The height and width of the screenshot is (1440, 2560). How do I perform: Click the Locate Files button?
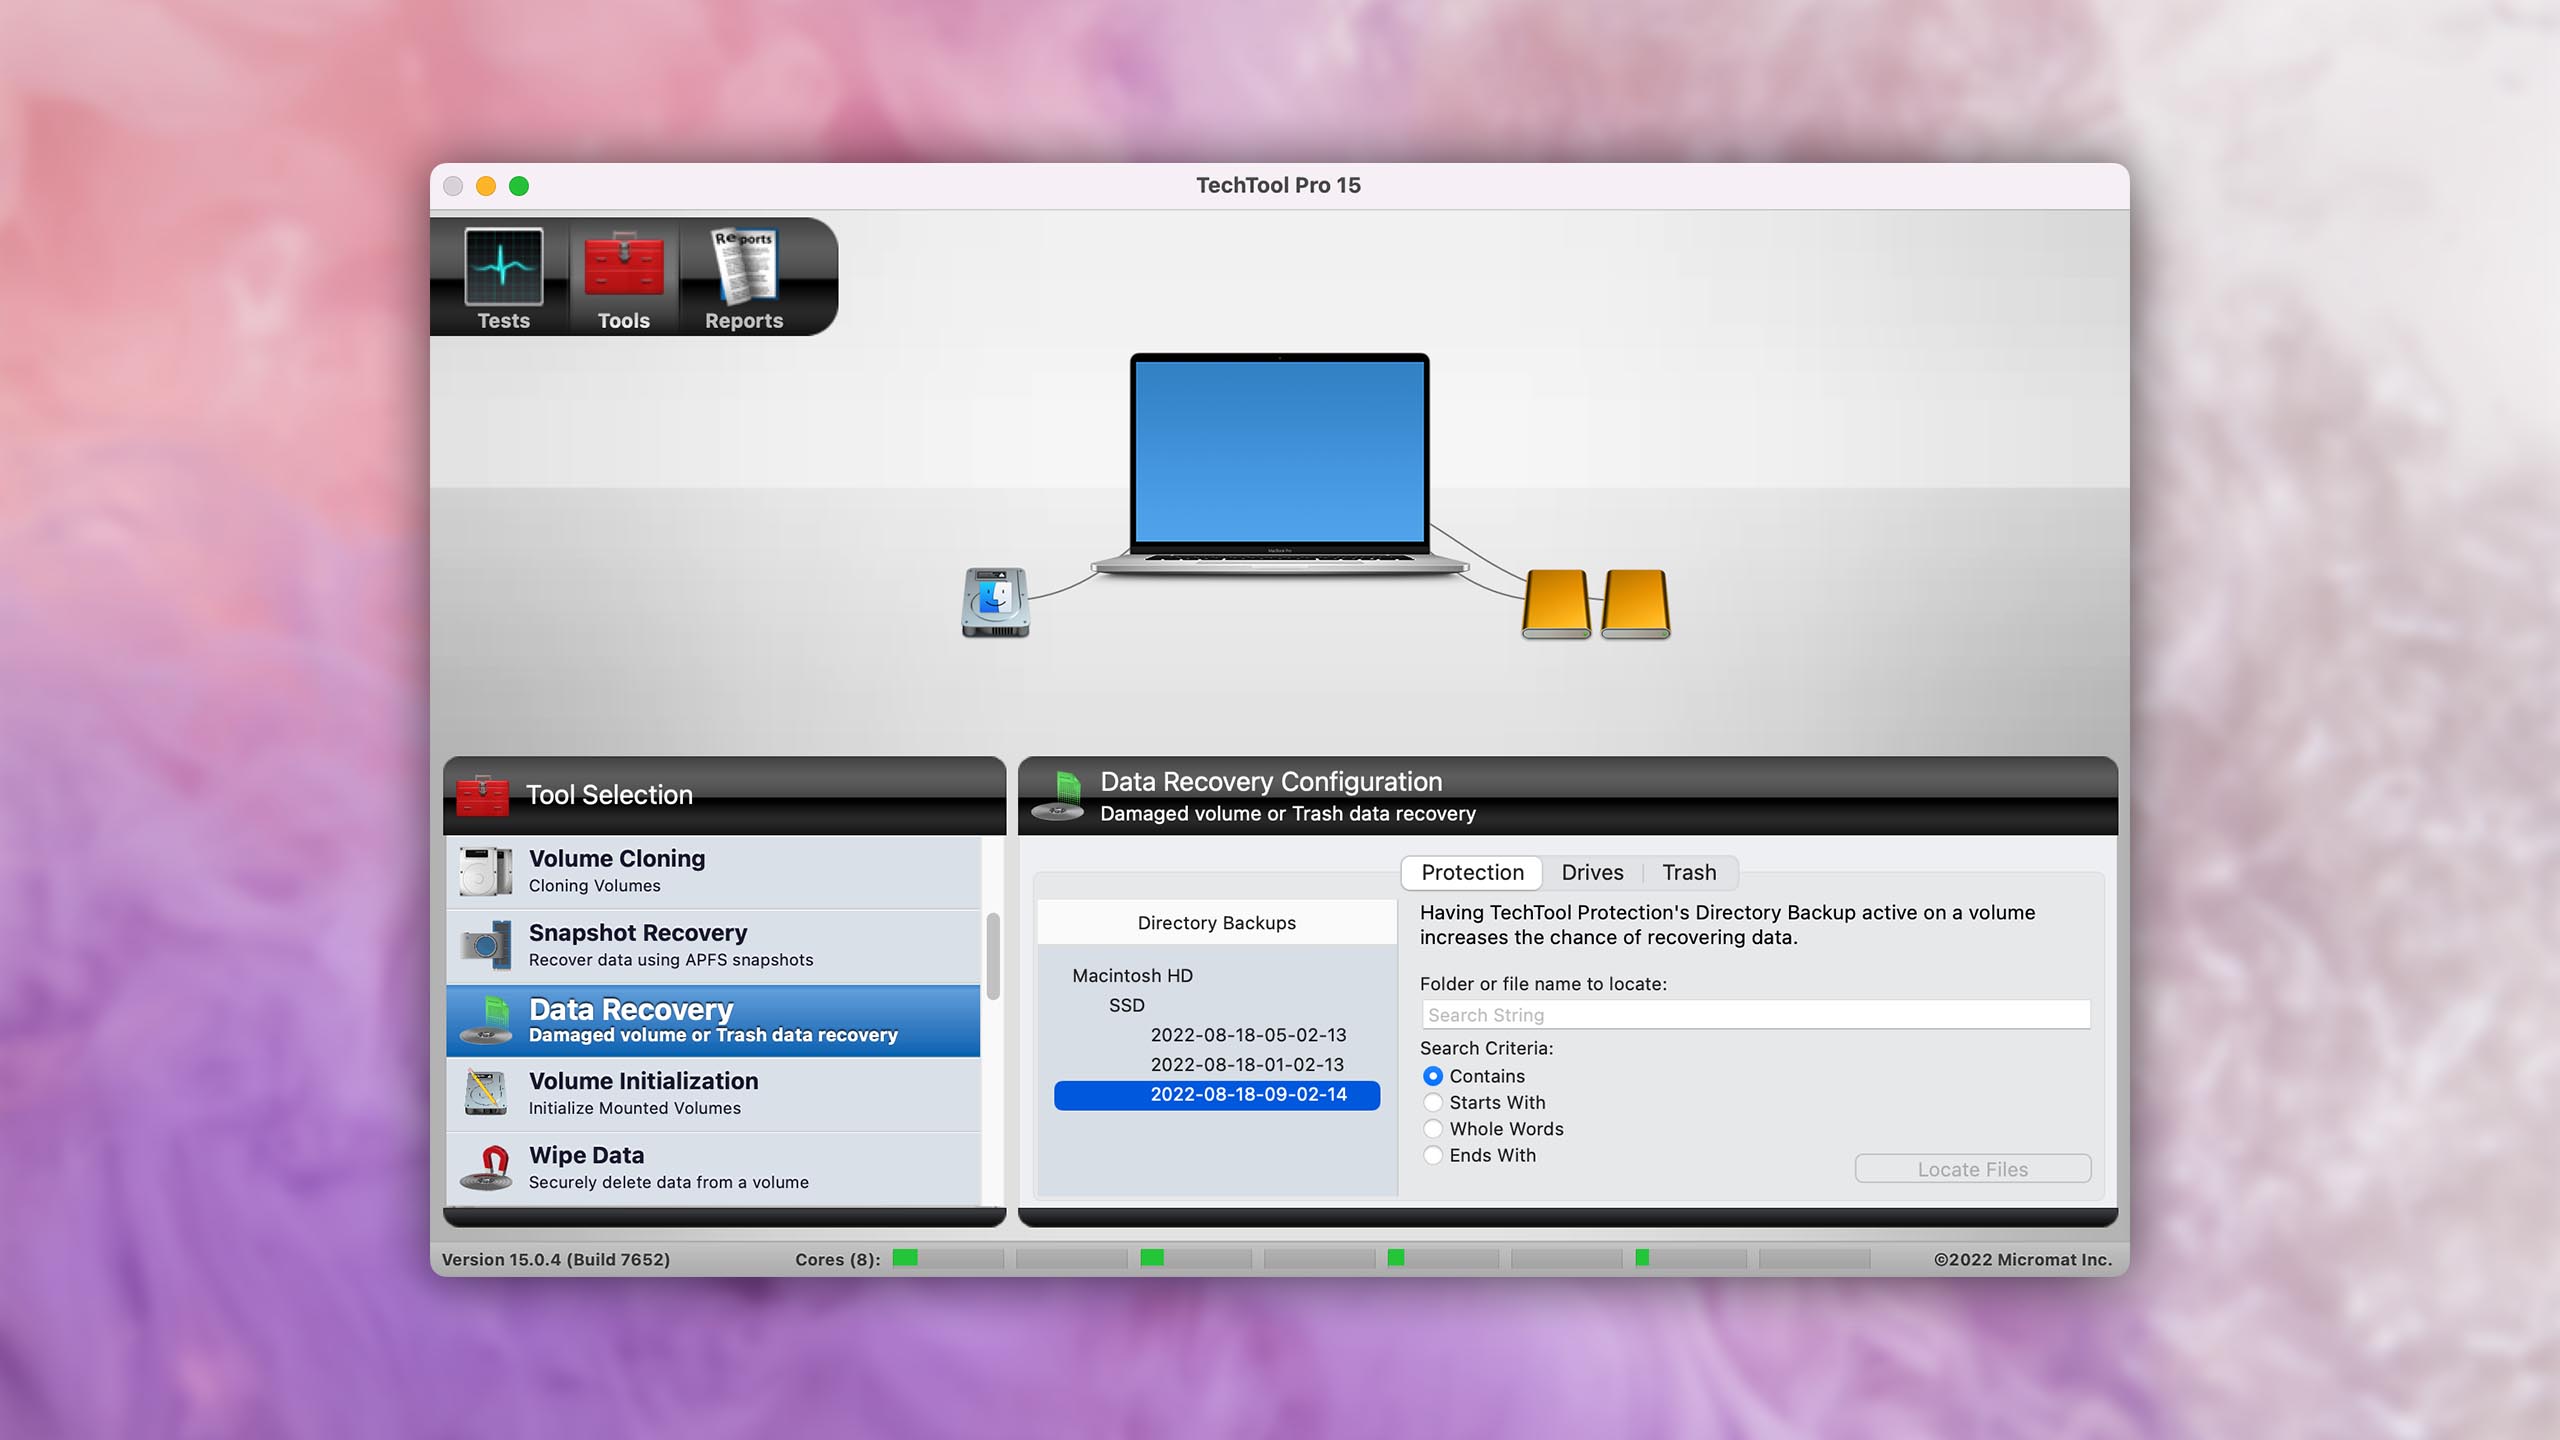click(x=1972, y=1169)
